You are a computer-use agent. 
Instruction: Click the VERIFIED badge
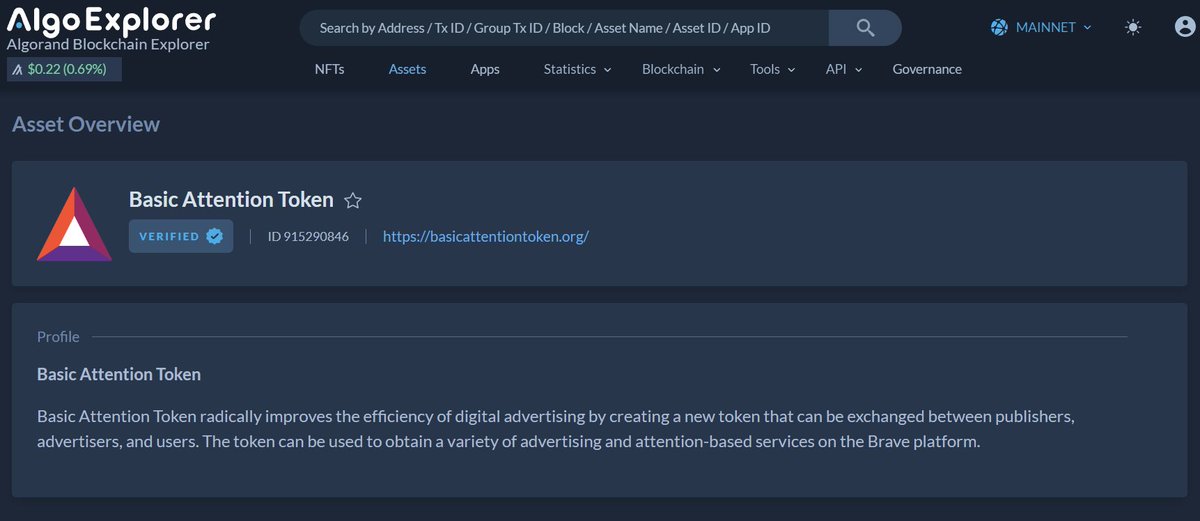[181, 236]
